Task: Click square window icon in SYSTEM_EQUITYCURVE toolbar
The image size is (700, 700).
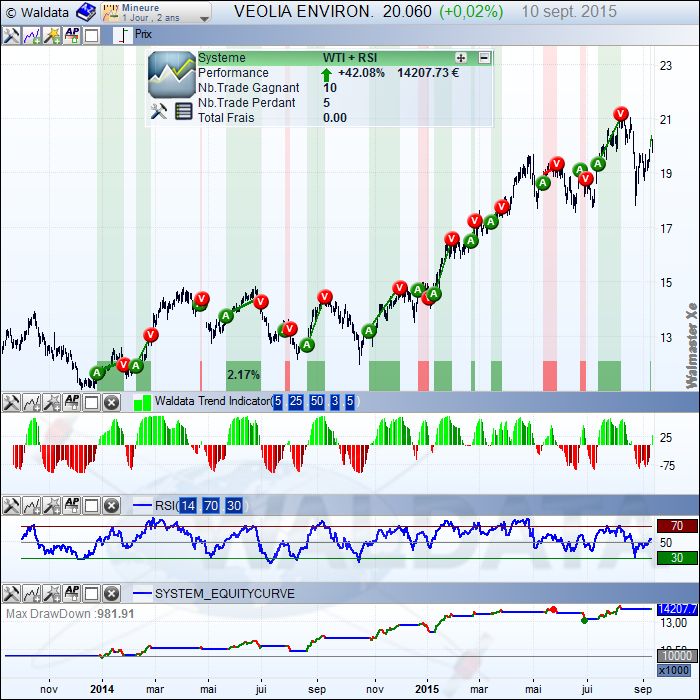Action: pyautogui.click(x=92, y=594)
